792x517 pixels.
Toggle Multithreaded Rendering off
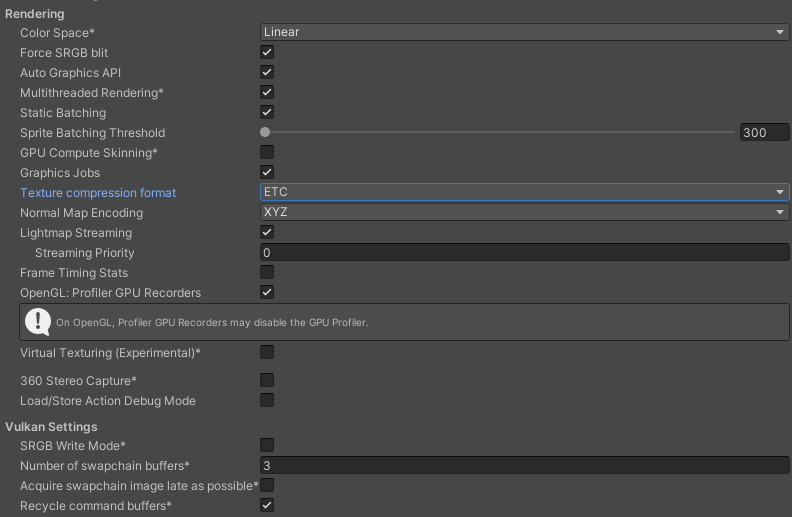coord(267,92)
